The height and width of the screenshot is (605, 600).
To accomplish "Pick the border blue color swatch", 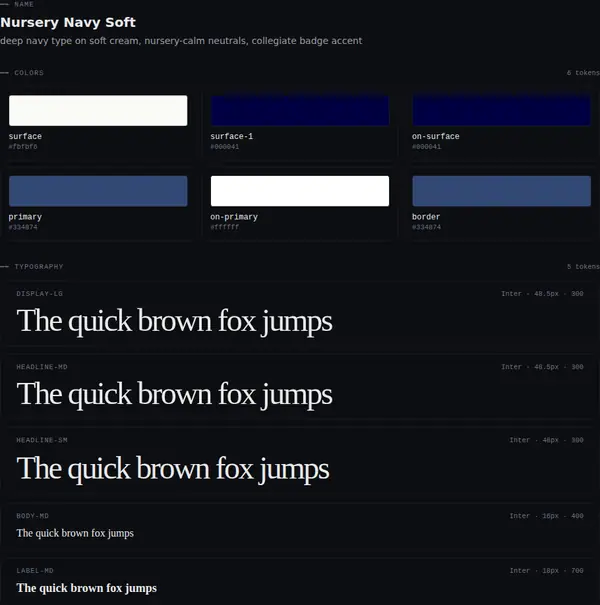I will tap(501, 191).
